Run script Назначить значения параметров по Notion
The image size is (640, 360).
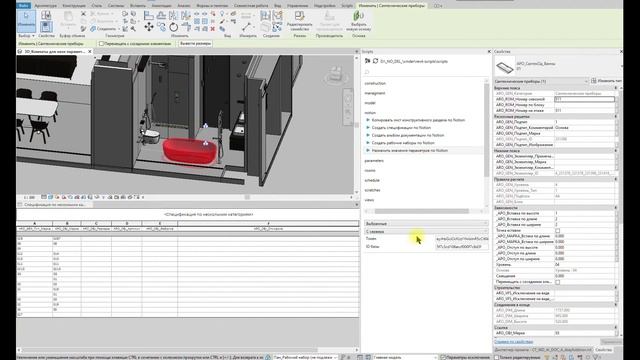point(410,150)
